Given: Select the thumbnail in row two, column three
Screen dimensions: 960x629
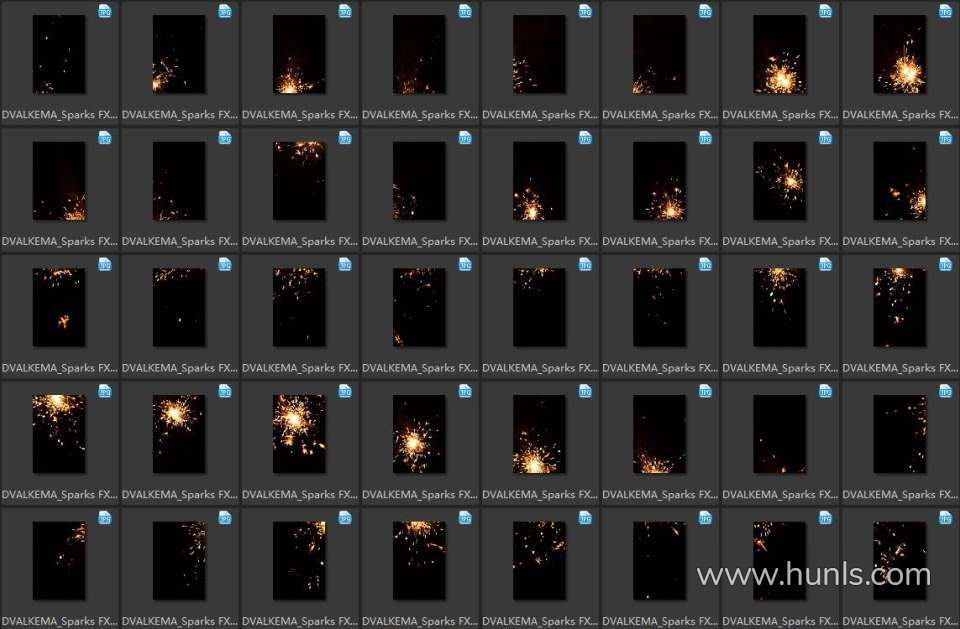Looking at the screenshot, I should [299, 181].
